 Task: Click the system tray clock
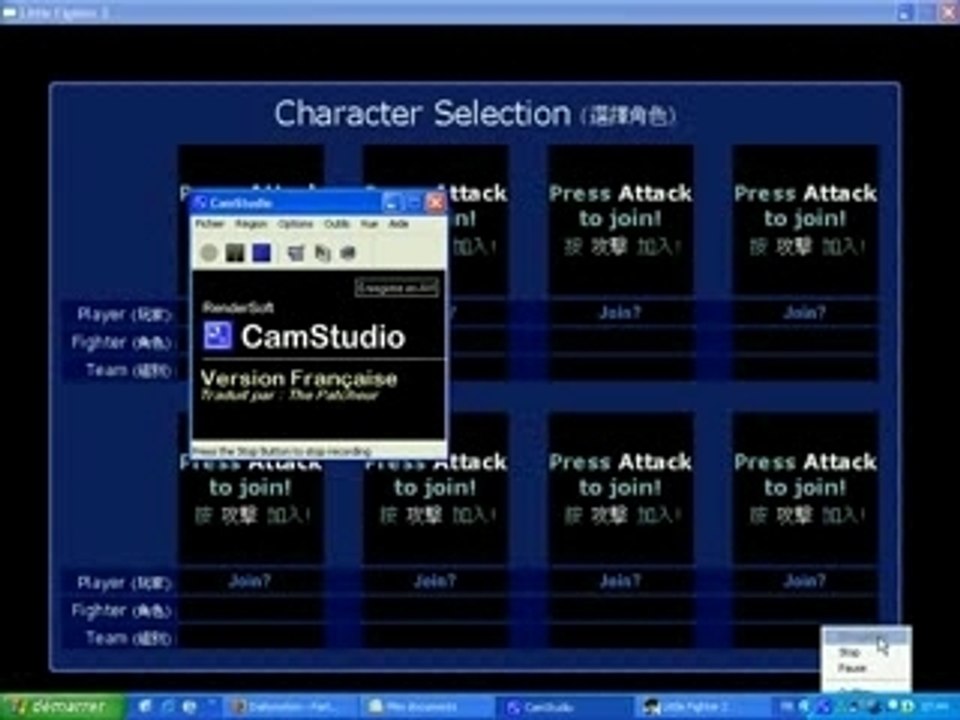(935, 707)
